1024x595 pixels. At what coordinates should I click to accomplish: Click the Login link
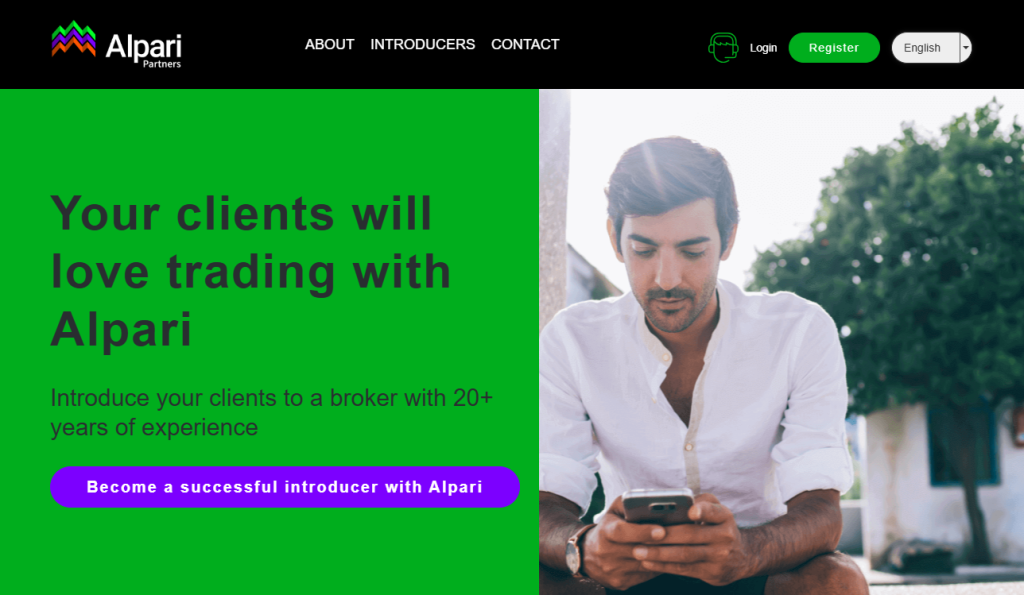(x=763, y=48)
